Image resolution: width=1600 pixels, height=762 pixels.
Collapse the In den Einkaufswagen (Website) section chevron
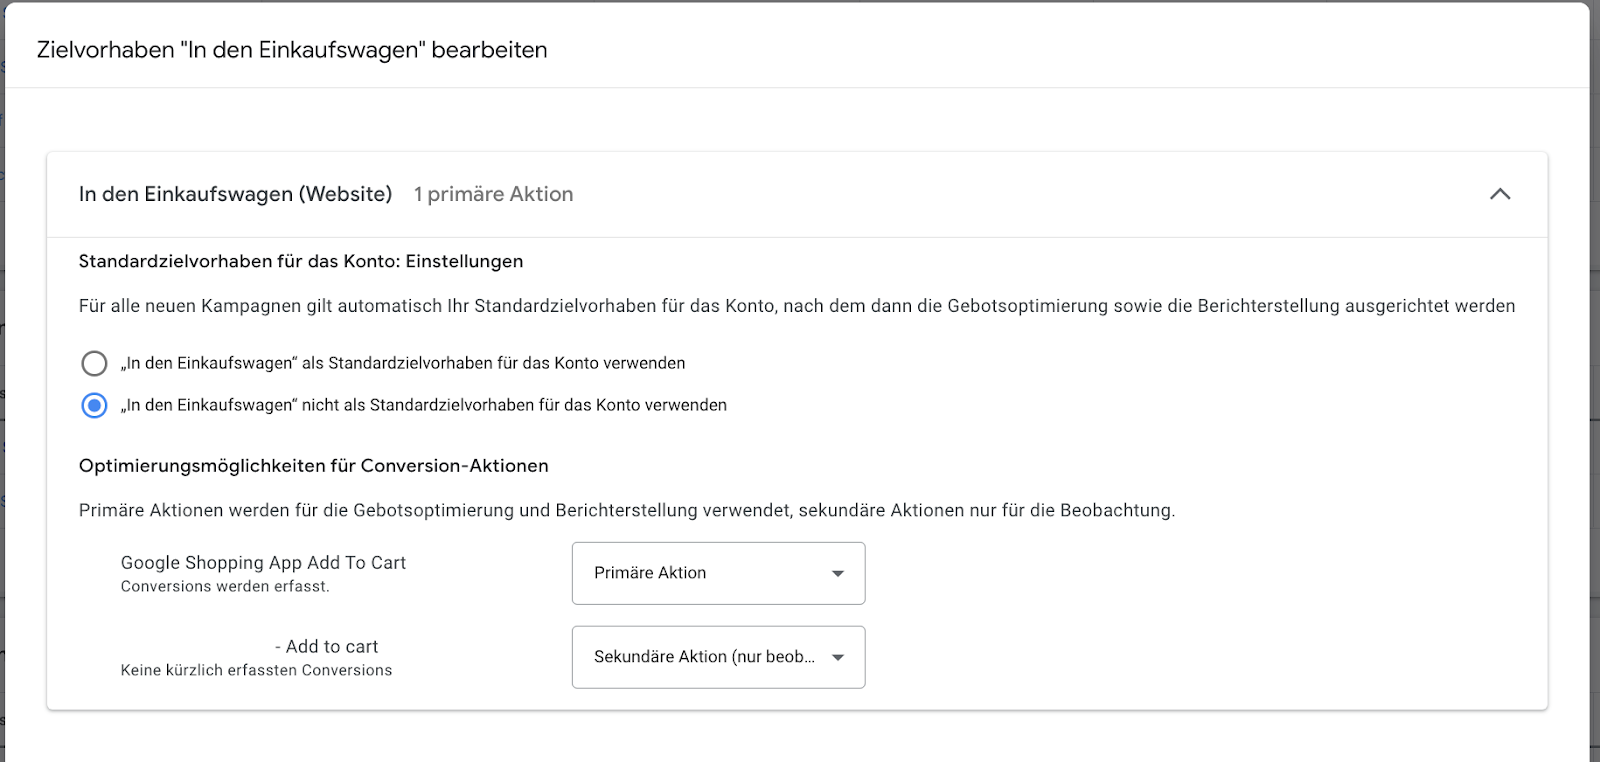pyautogui.click(x=1500, y=194)
